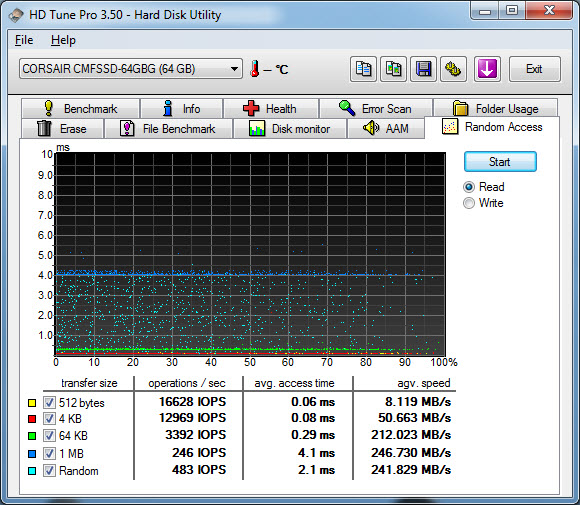Screen dimensions: 580x505
Task: Switch to the Error Scan tab
Action: [376, 108]
